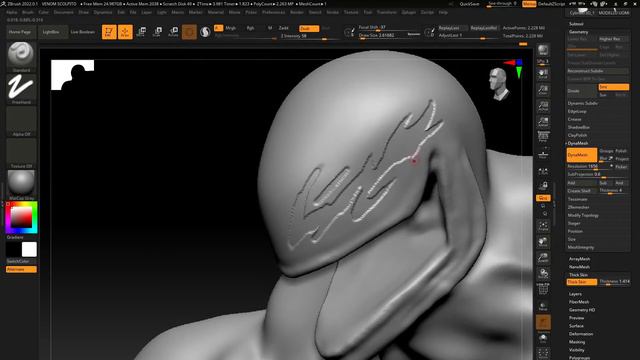640x360 pixels.
Task: Click the AAHalf icon
Action: click(543, 122)
